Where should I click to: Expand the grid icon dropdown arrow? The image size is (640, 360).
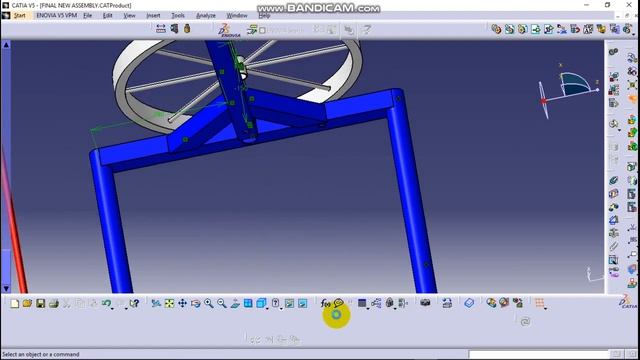pos(546,309)
